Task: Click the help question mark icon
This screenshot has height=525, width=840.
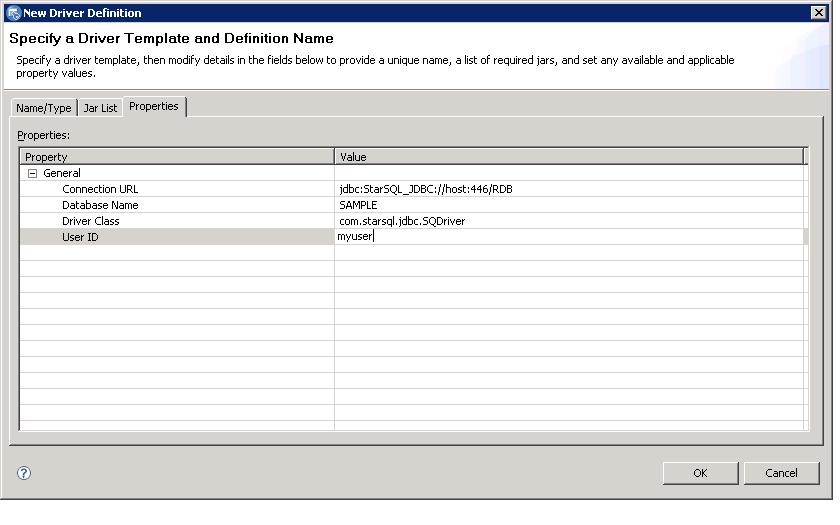Action: 24,473
